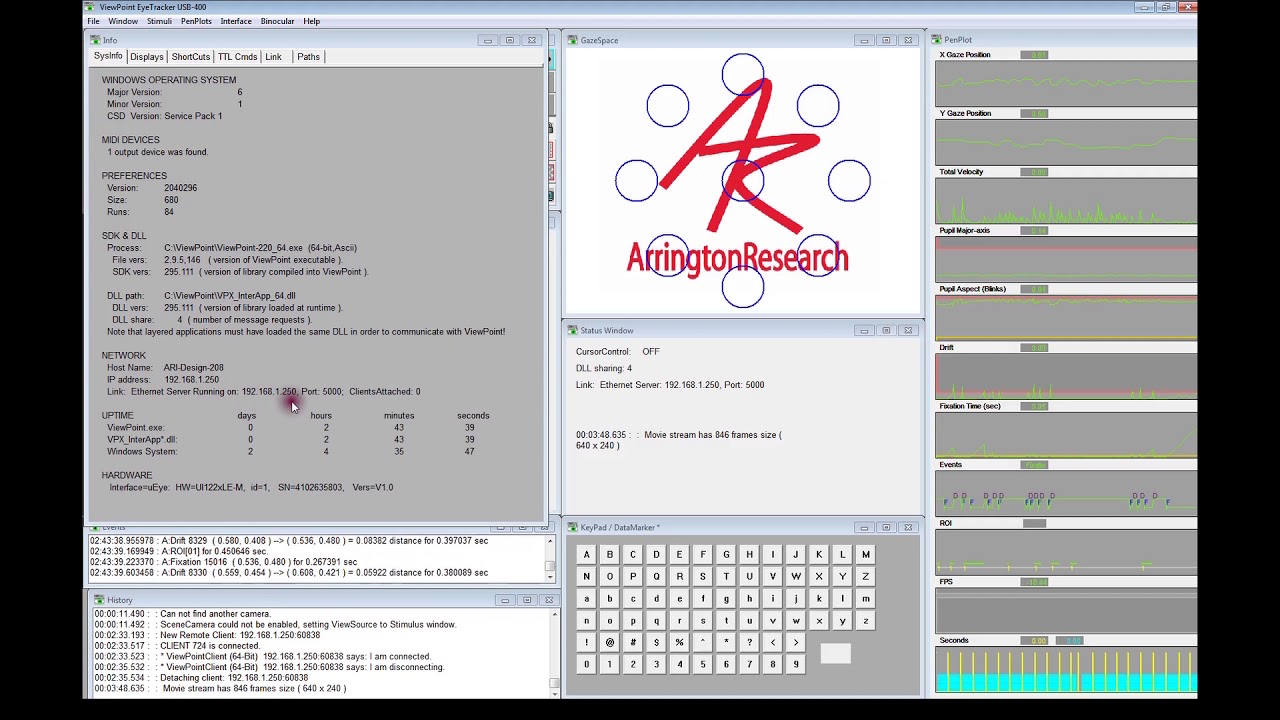Click the Status Window title icon
The height and width of the screenshot is (720, 1280).
click(573, 330)
